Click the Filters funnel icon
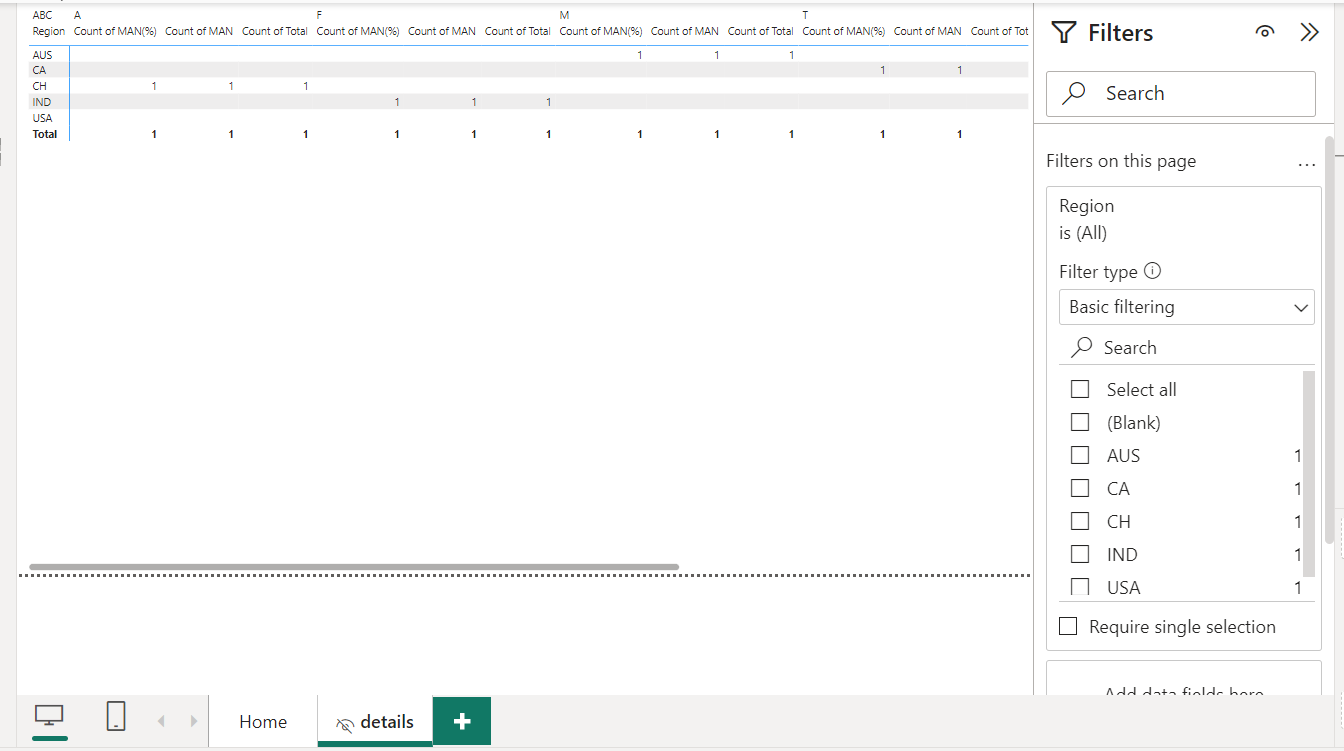The image size is (1344, 751). 1064,33
